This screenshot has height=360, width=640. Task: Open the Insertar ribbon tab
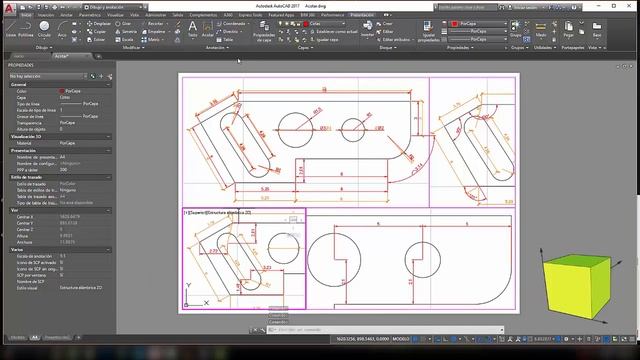click(x=46, y=15)
